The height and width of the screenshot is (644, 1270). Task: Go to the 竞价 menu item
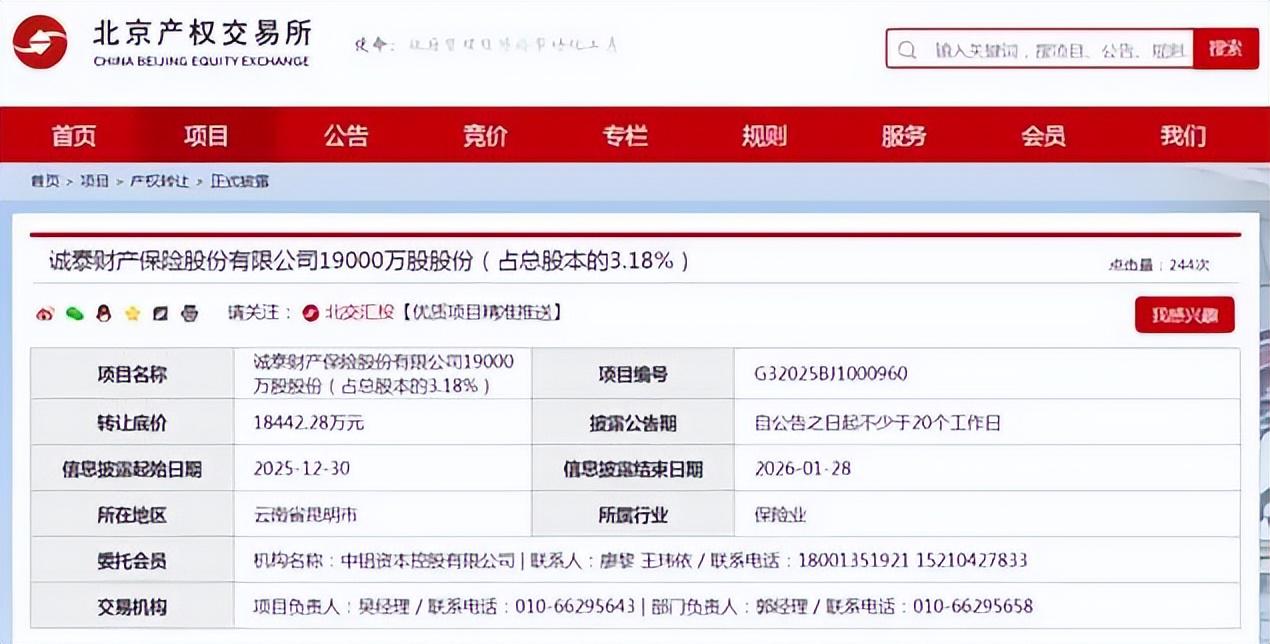[x=485, y=136]
